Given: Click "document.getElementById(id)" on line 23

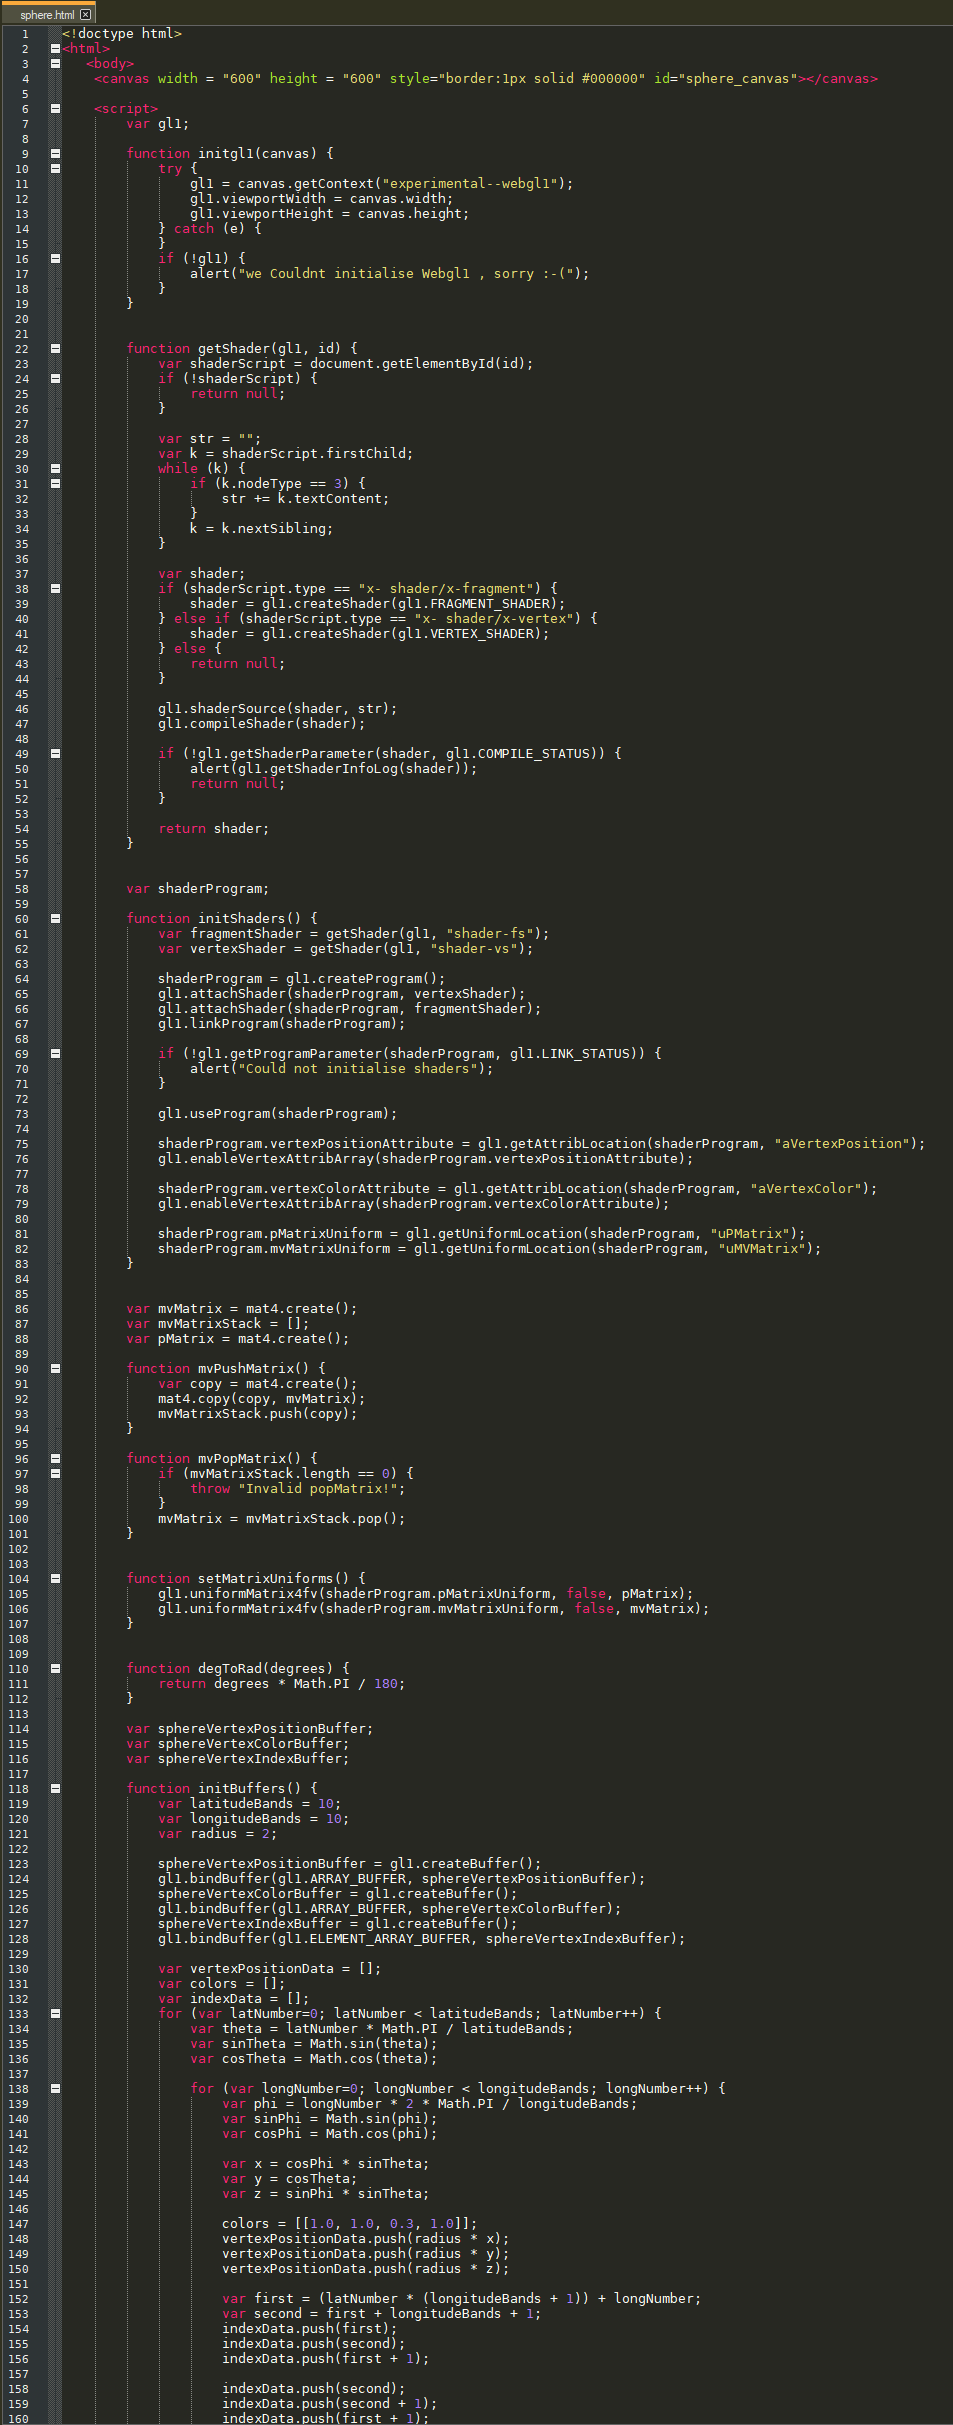Looking at the screenshot, I should click(x=417, y=363).
